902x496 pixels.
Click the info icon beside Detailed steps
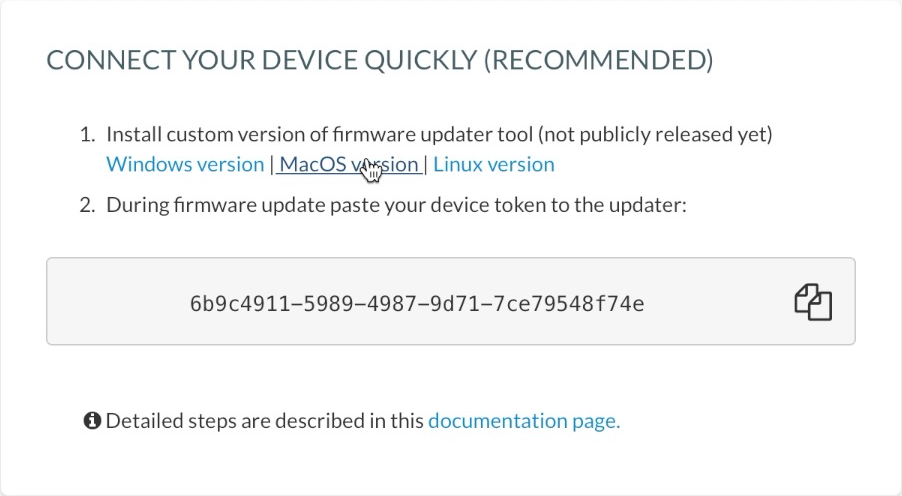click(x=92, y=421)
